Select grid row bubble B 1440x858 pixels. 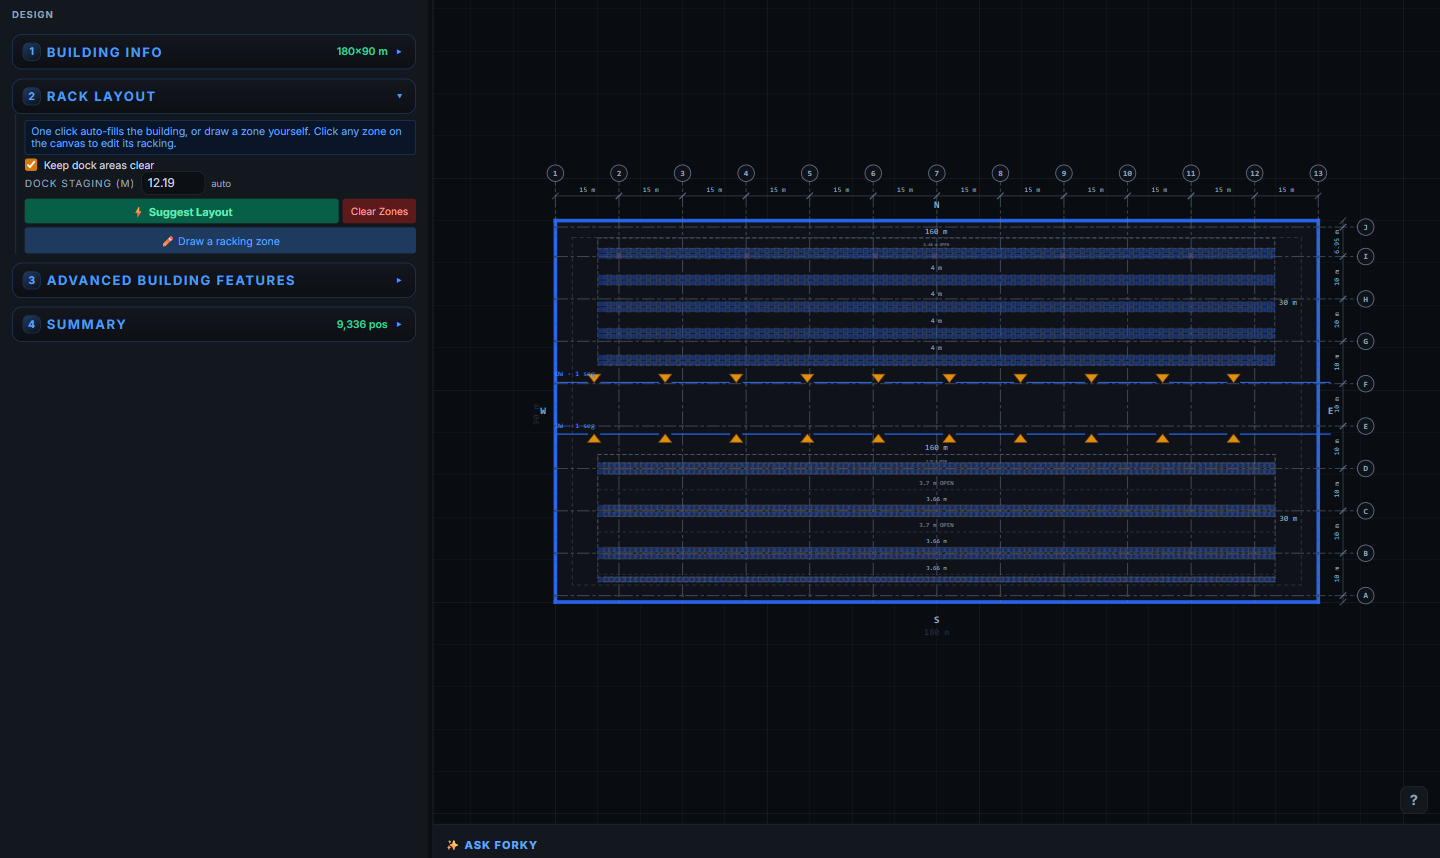pos(1366,553)
